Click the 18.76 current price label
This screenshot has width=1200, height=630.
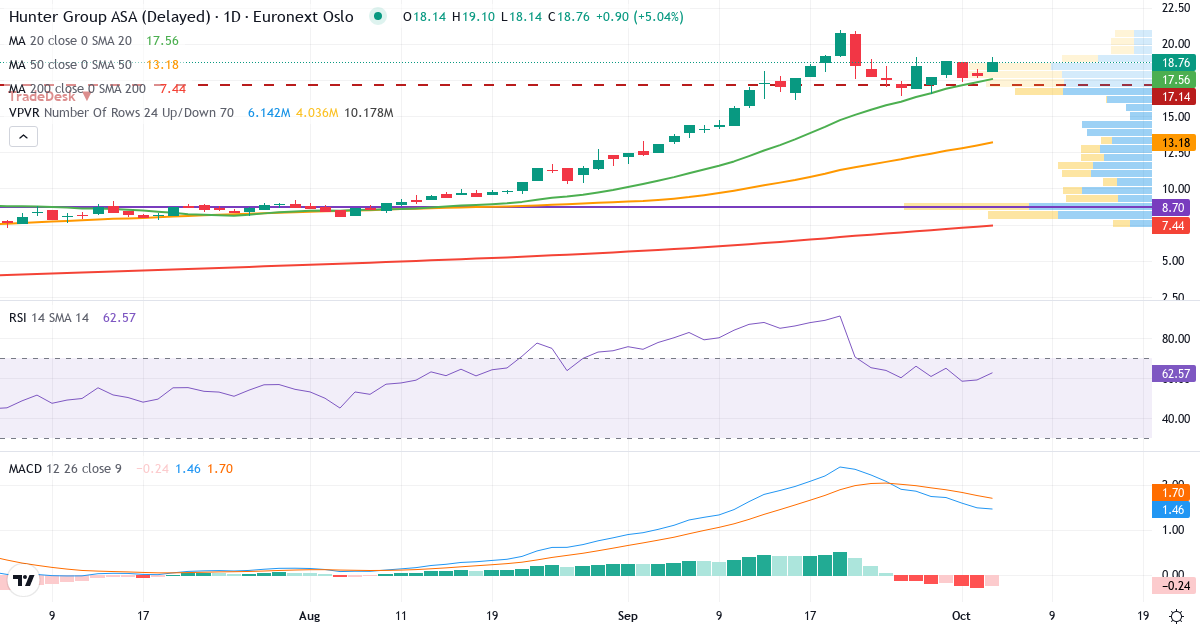[1175, 62]
